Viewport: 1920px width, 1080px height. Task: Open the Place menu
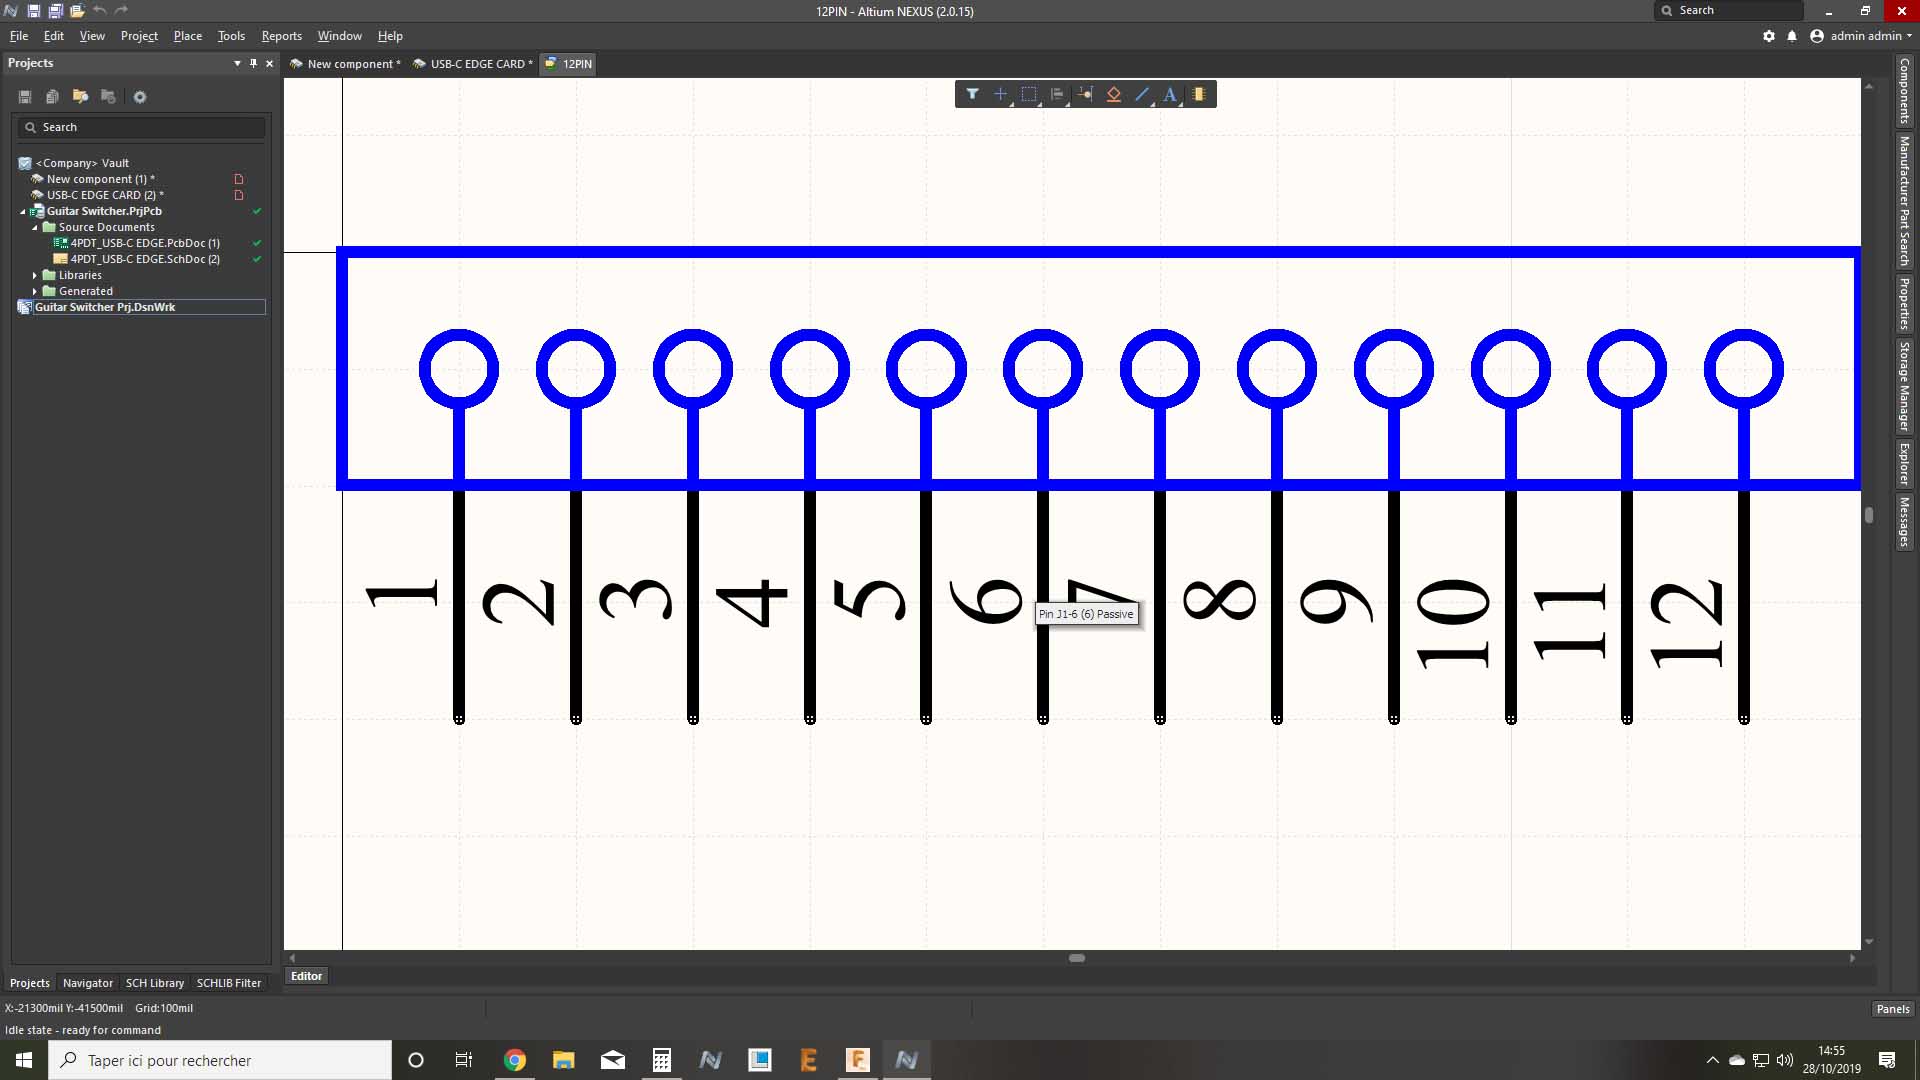[187, 36]
